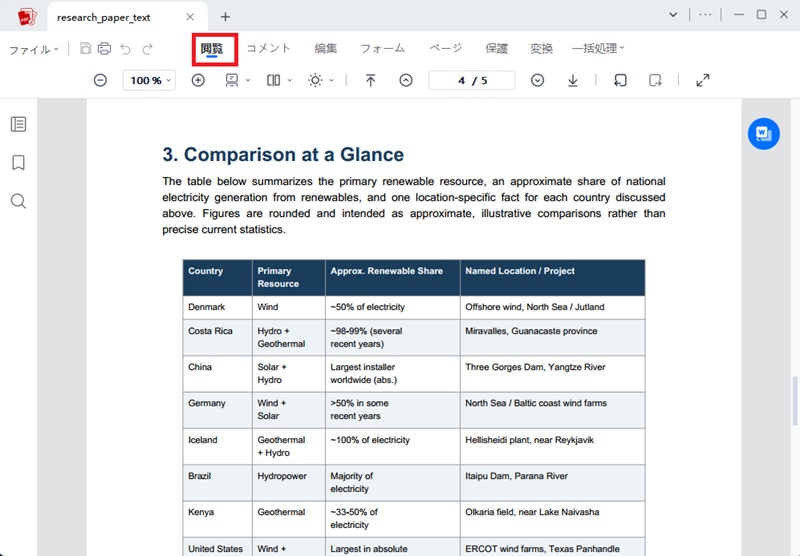
Task: Open the bookmarks panel icon
Action: click(x=18, y=163)
